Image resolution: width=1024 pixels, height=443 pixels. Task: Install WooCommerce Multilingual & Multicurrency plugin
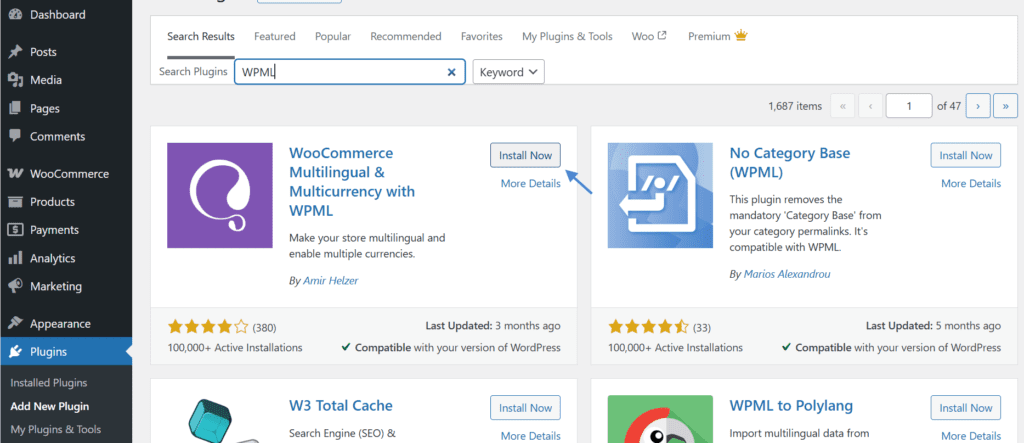click(526, 156)
